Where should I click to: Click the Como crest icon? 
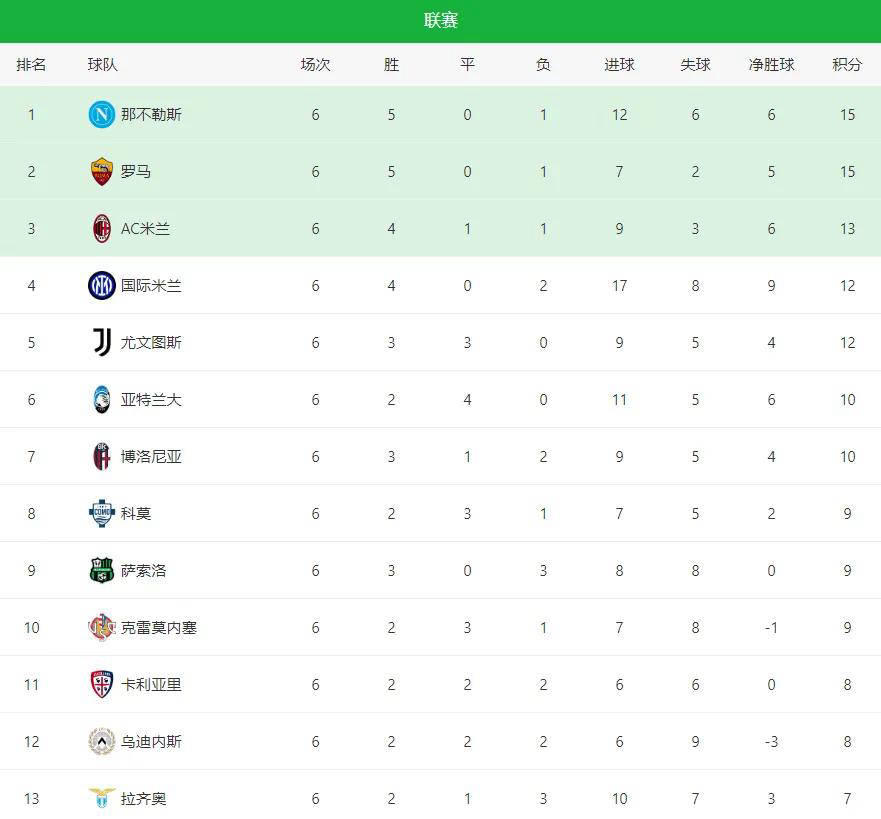coord(102,514)
